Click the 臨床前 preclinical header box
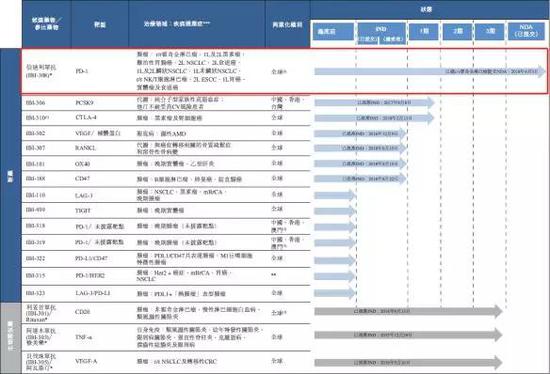This screenshot has height=374, width=550. click(x=333, y=31)
